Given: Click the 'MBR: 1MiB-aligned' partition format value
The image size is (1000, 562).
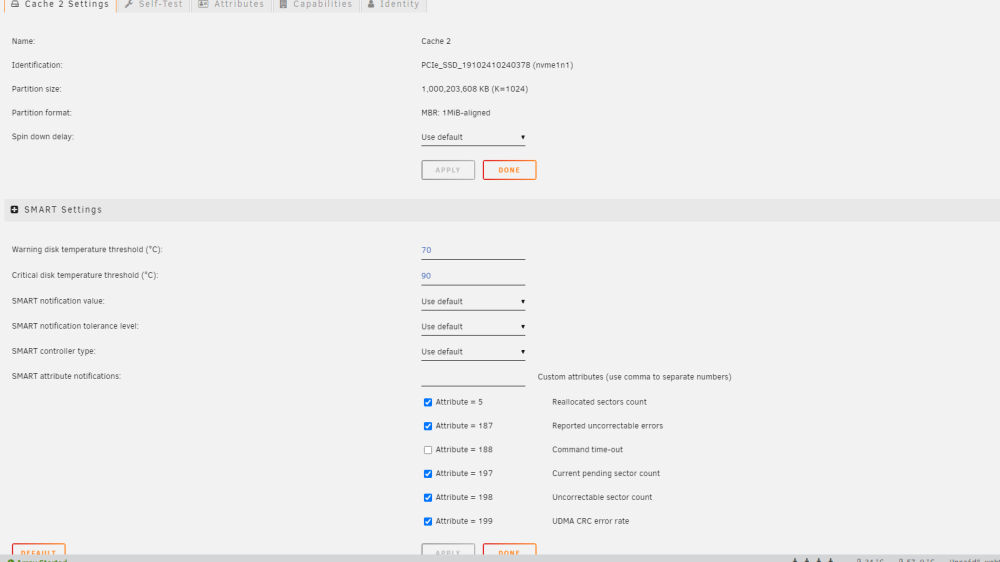Looking at the screenshot, I should tap(455, 113).
